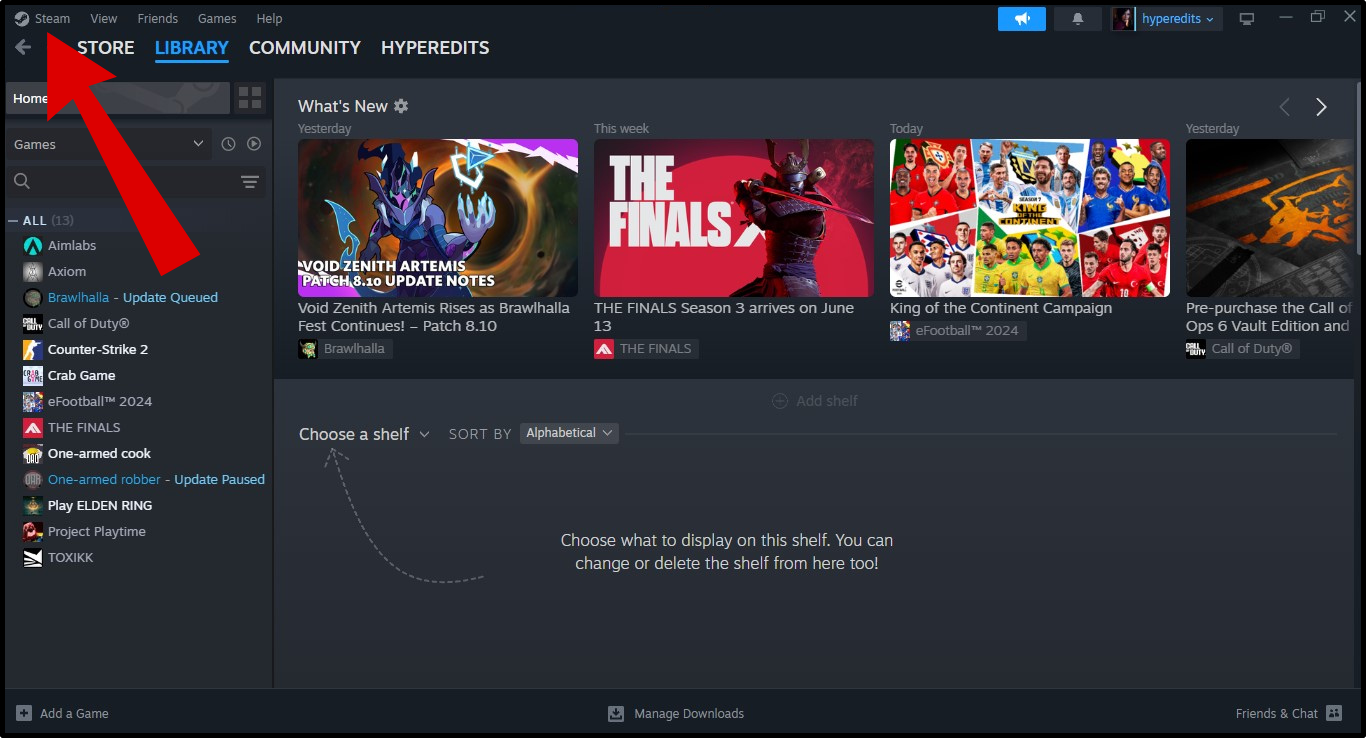Click the megaphone announcements icon
This screenshot has height=738, width=1366.
pyautogui.click(x=1022, y=19)
